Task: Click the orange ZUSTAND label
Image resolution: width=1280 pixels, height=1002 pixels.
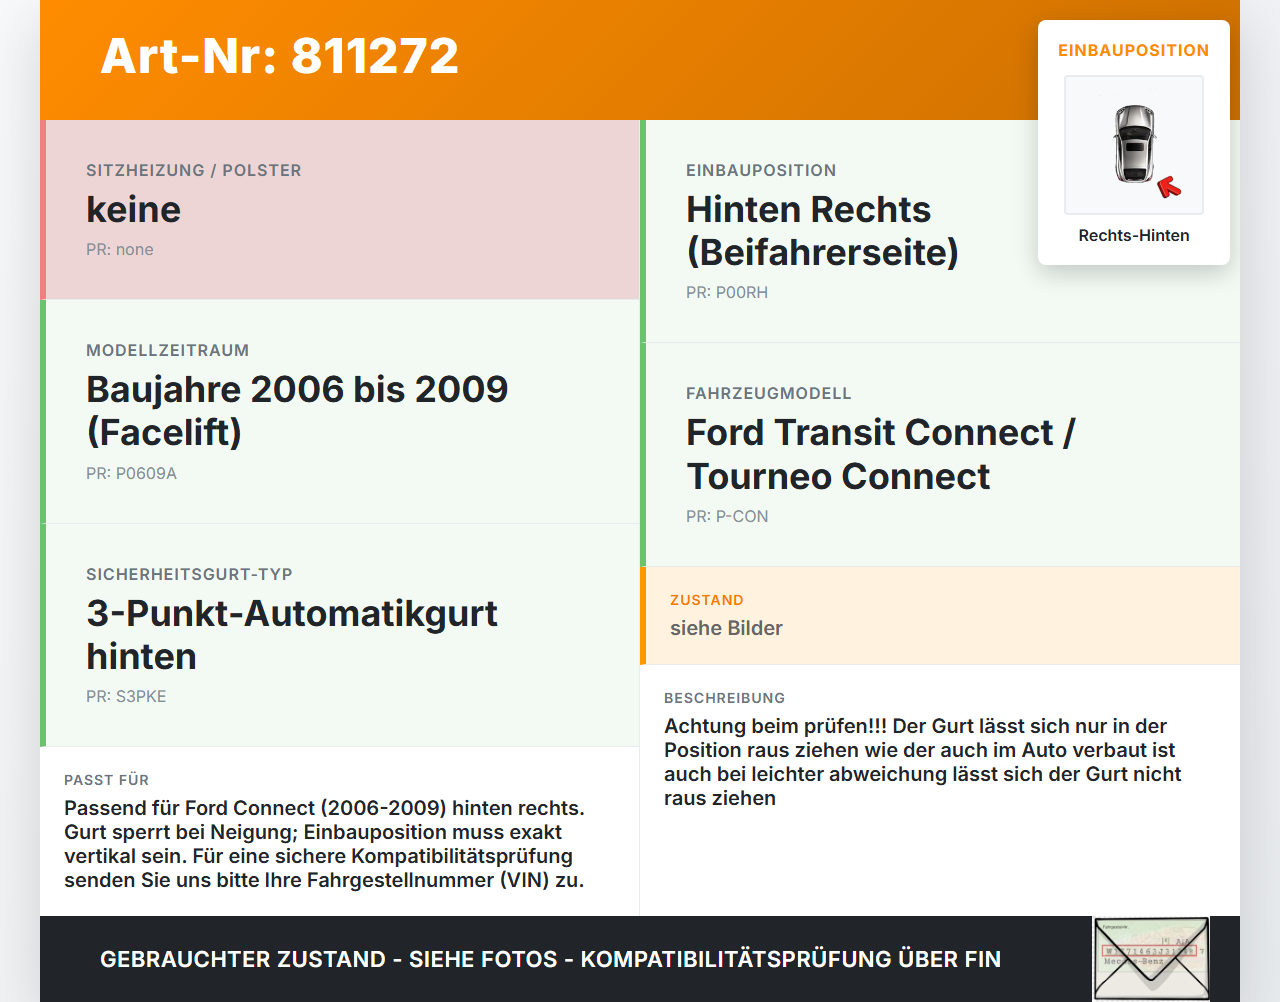Action: click(707, 601)
